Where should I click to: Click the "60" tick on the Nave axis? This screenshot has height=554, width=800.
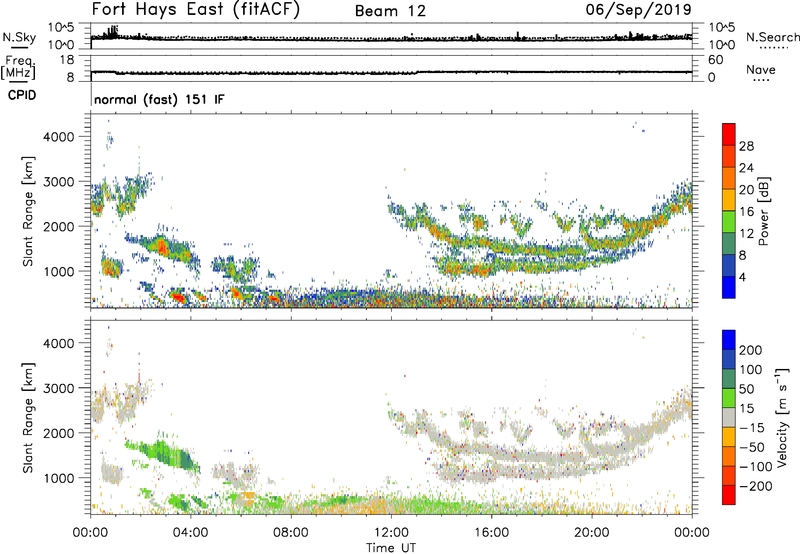tap(715, 60)
